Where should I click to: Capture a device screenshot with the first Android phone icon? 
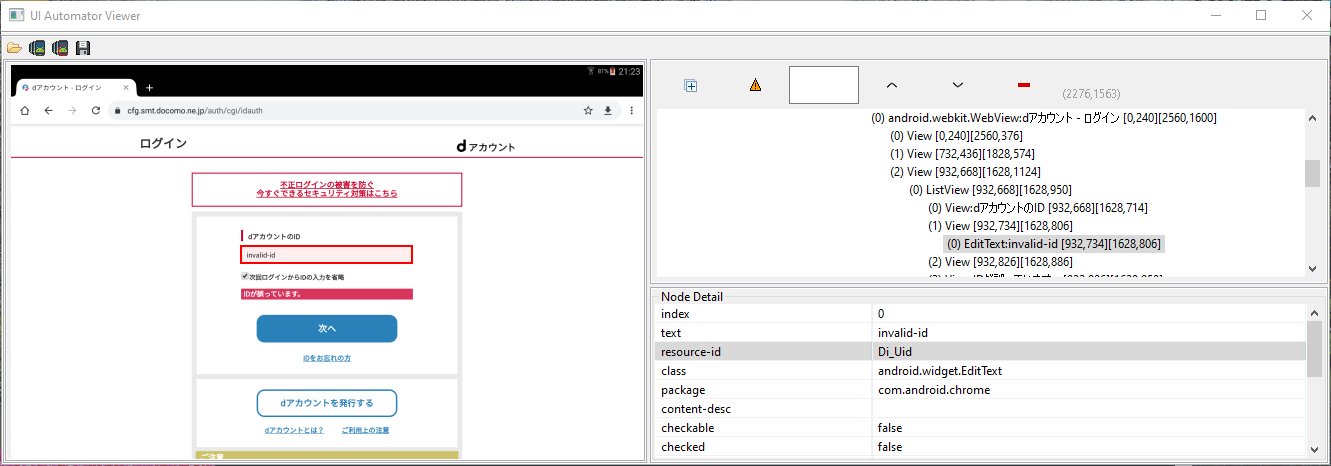[x=37, y=48]
